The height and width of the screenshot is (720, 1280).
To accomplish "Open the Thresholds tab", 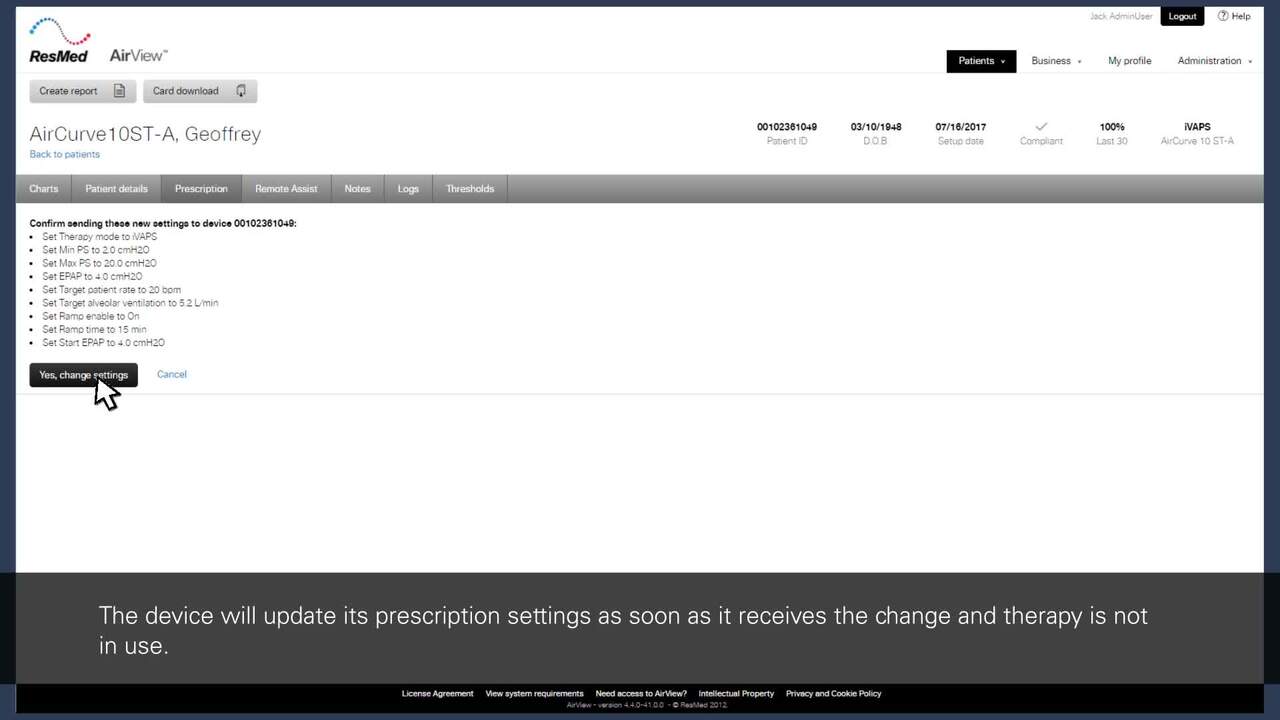I will [x=470, y=189].
